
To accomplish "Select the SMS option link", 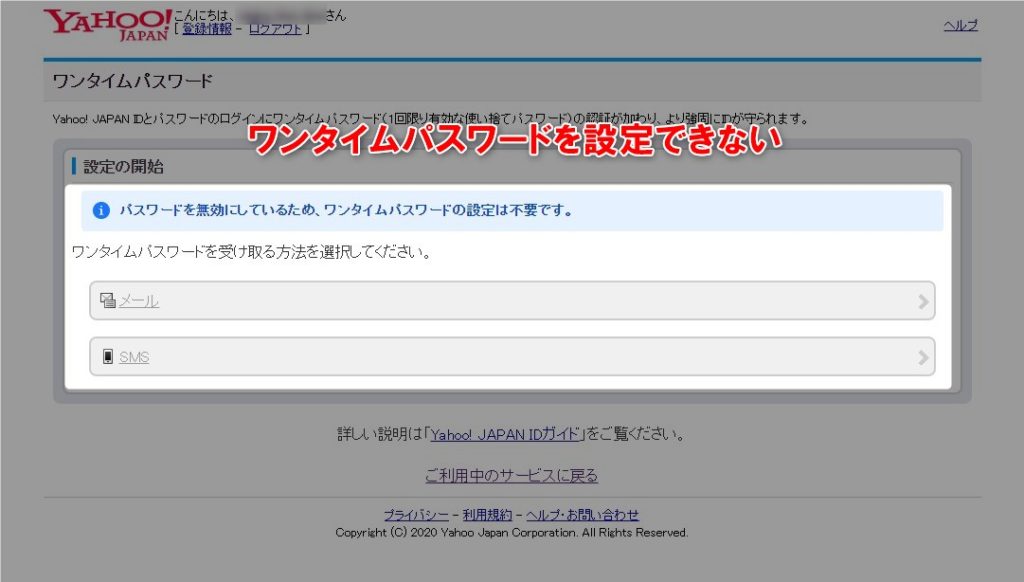I will click(x=134, y=357).
